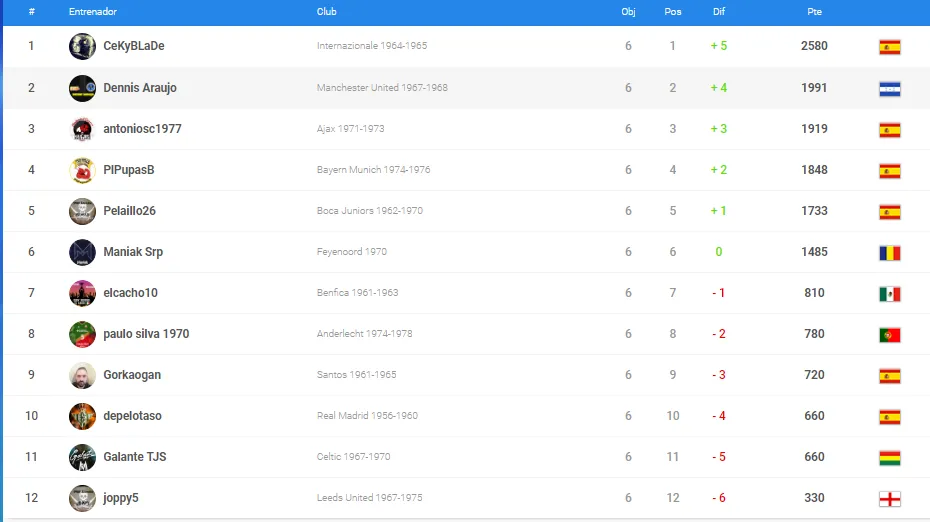Click Romania flag in Maniak Srp row

pyautogui.click(x=890, y=253)
